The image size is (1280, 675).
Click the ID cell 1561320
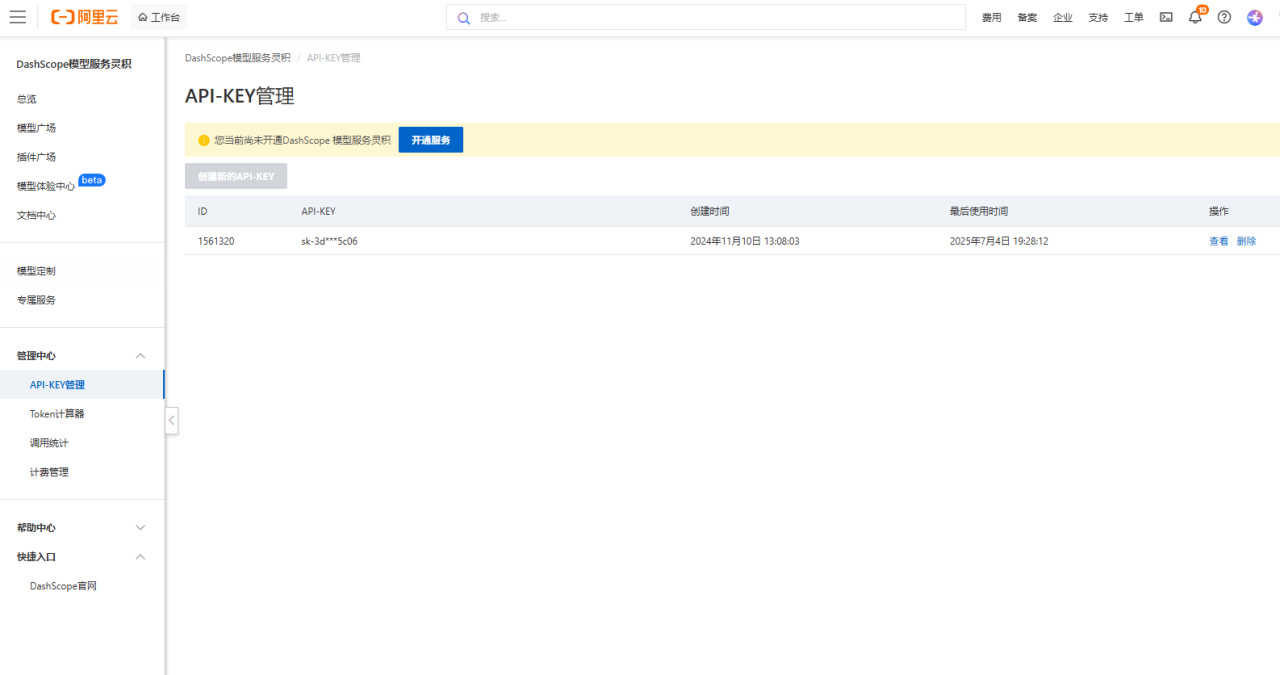216,241
